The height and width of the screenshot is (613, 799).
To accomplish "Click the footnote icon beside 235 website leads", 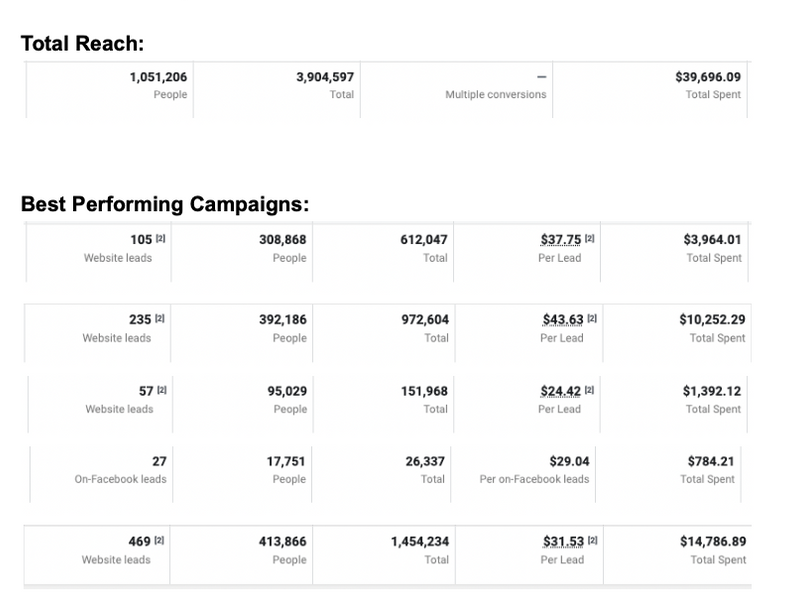I will [x=161, y=320].
